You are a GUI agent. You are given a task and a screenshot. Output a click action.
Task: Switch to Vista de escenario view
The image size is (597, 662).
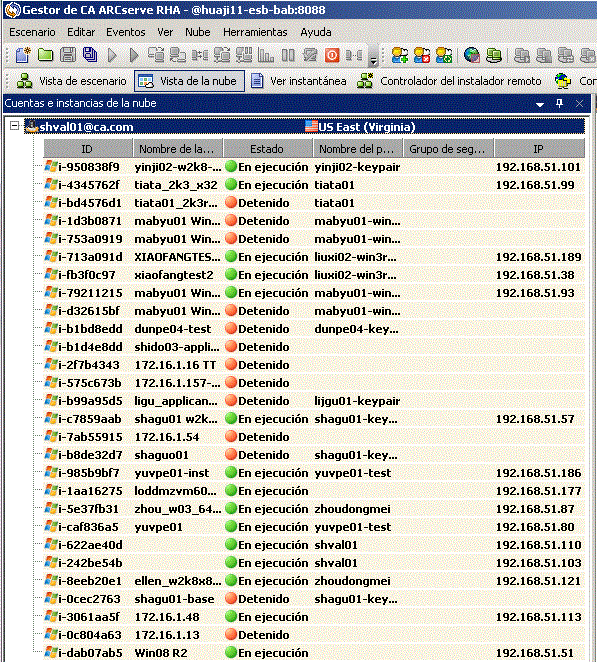(71, 81)
